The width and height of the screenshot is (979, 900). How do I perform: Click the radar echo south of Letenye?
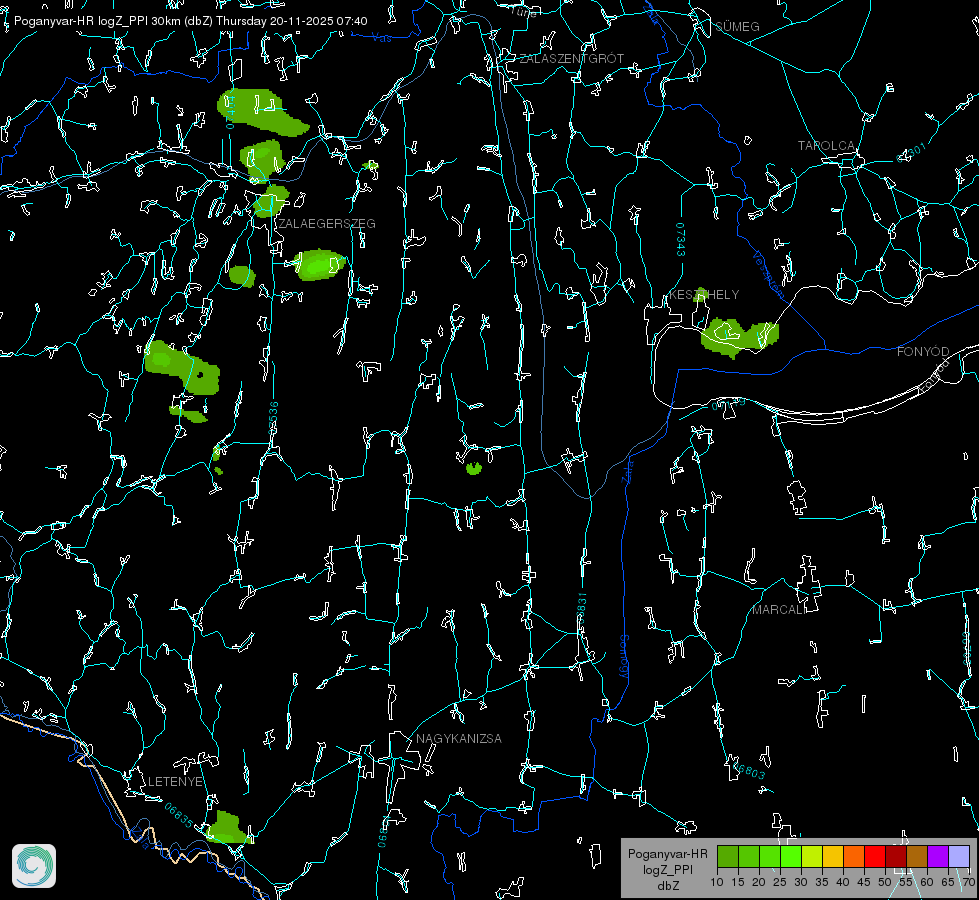pyautogui.click(x=227, y=827)
